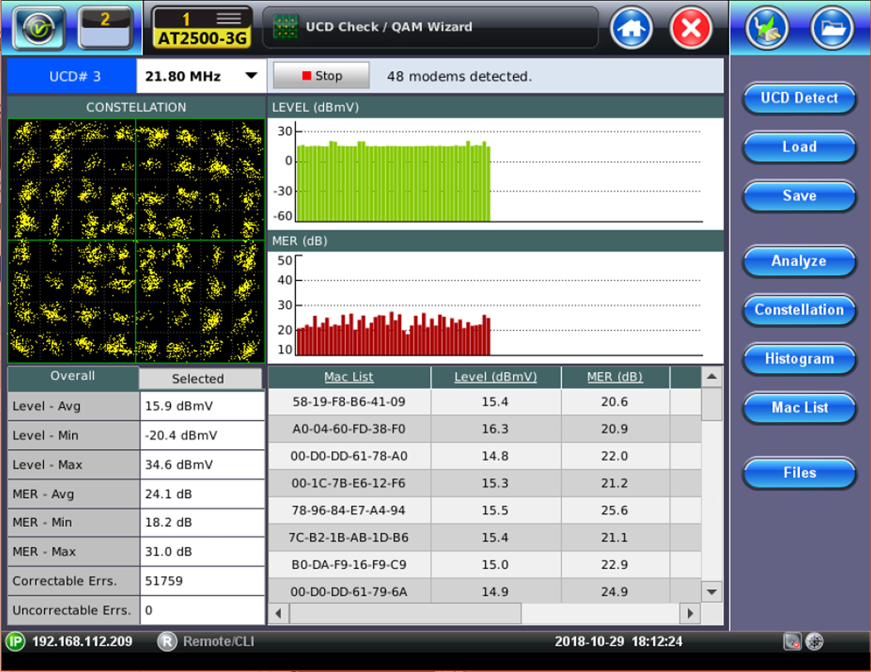Screen dimensions: 871x672
Task: Click the UCD Check / QAM Wizard icon
Action: 286,27
